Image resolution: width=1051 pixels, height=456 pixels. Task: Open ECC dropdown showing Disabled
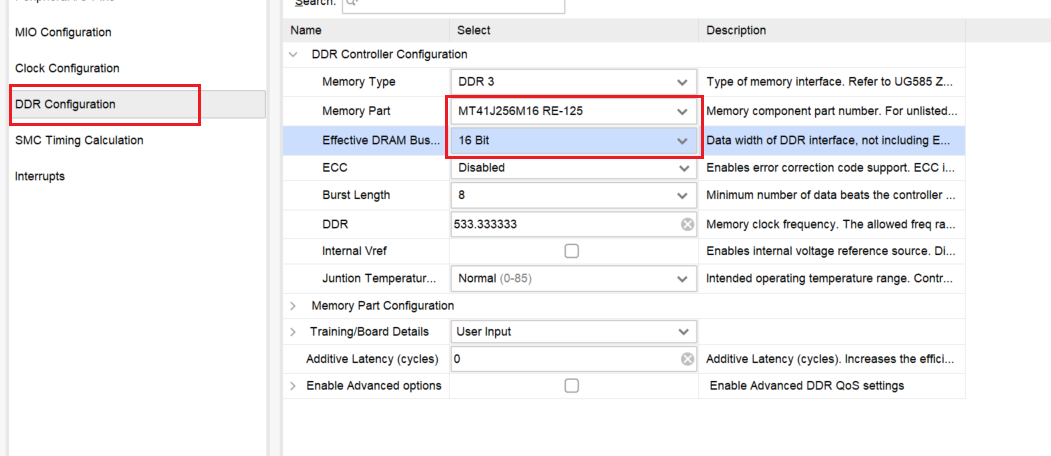click(x=574, y=168)
